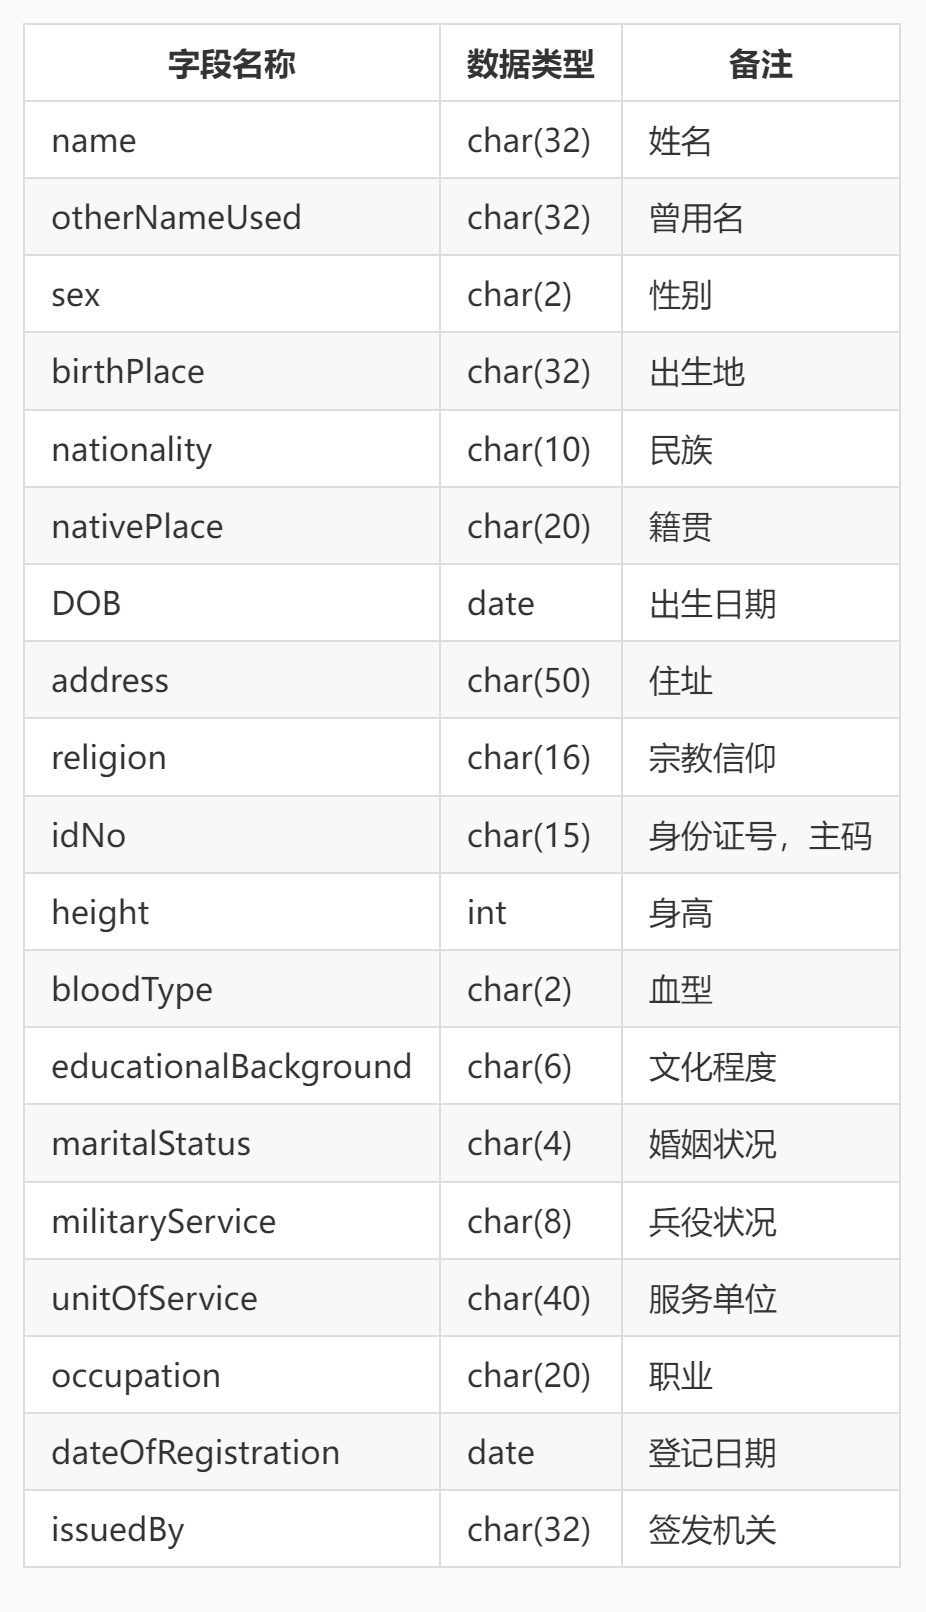This screenshot has height=1612, width=926.
Task: Select the nationality field cell
Action: 132,450
